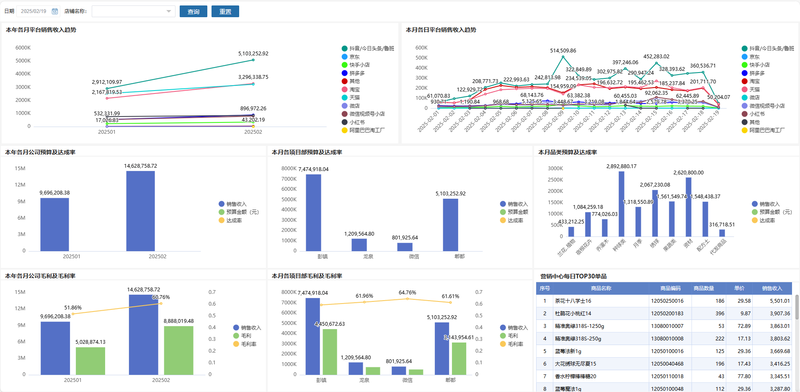Click the 514,509.86 peak point on daily chart
Screen dimensions: 800x392
[563, 57]
